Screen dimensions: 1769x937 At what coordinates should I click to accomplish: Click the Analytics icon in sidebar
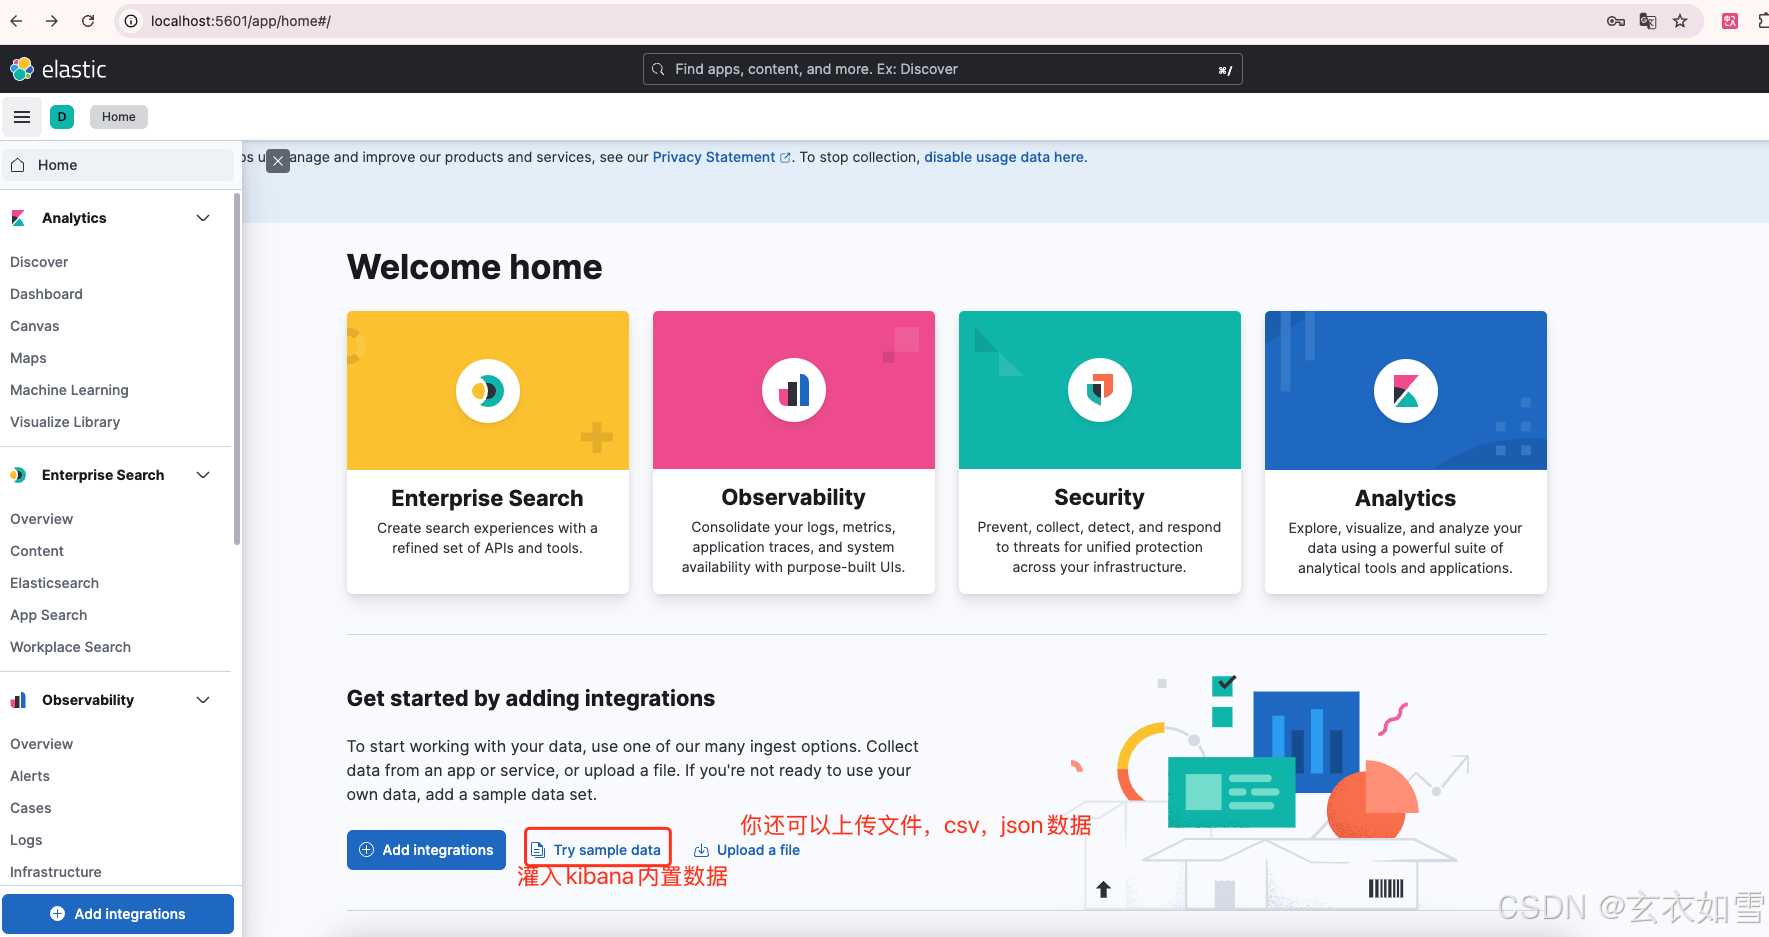(x=18, y=218)
